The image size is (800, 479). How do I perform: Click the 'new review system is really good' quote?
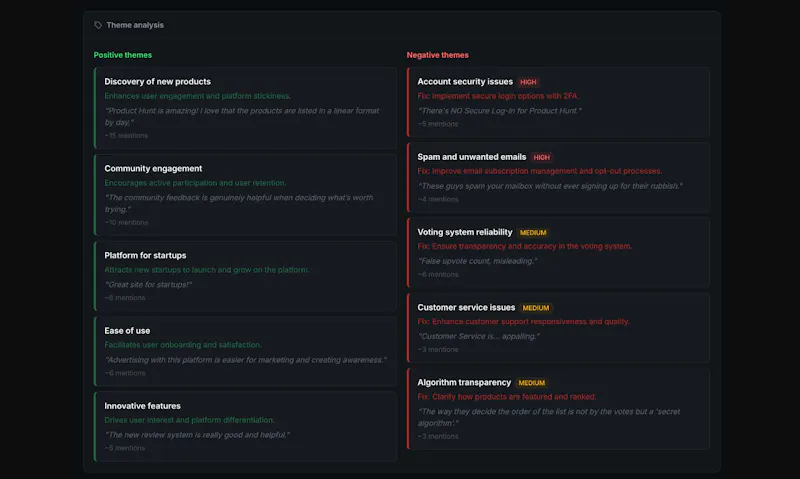197,435
